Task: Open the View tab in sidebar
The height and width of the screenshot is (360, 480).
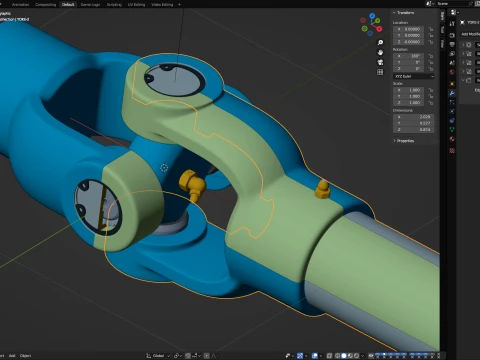Action: (442, 43)
